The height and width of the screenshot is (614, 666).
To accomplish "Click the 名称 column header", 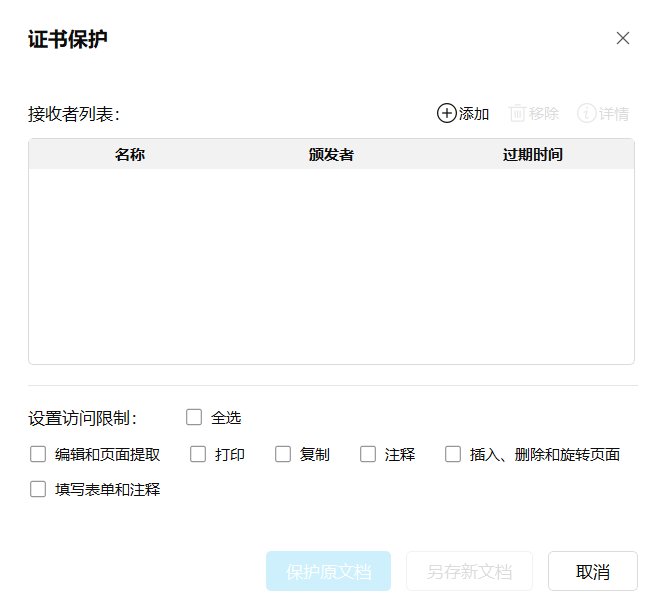I will click(x=130, y=155).
